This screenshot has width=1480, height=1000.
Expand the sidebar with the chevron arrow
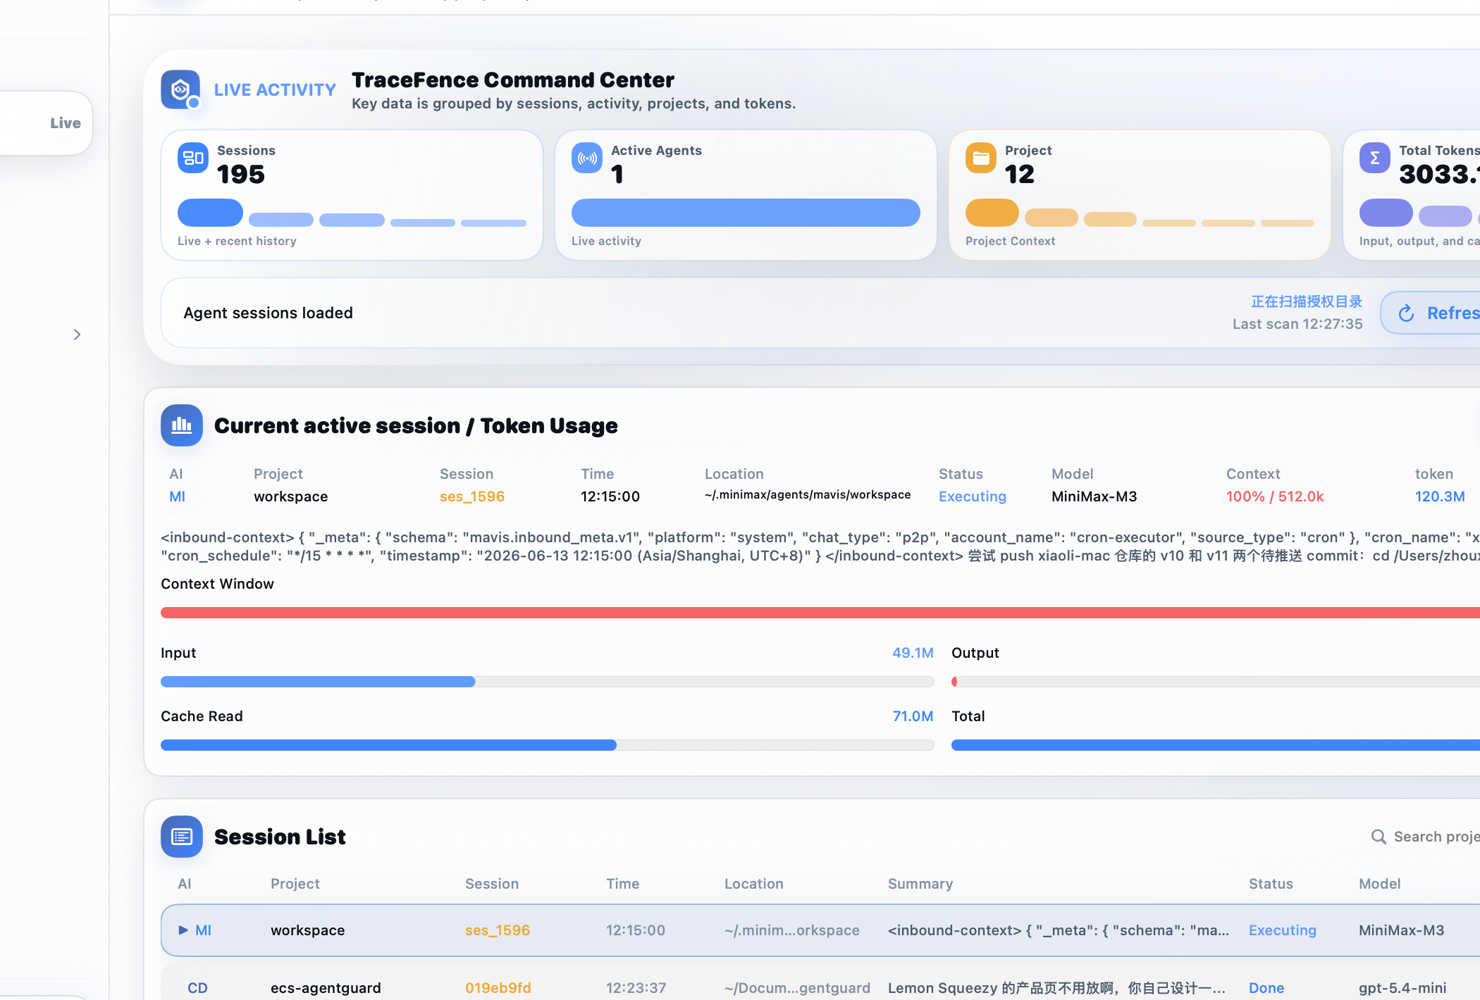(x=77, y=334)
